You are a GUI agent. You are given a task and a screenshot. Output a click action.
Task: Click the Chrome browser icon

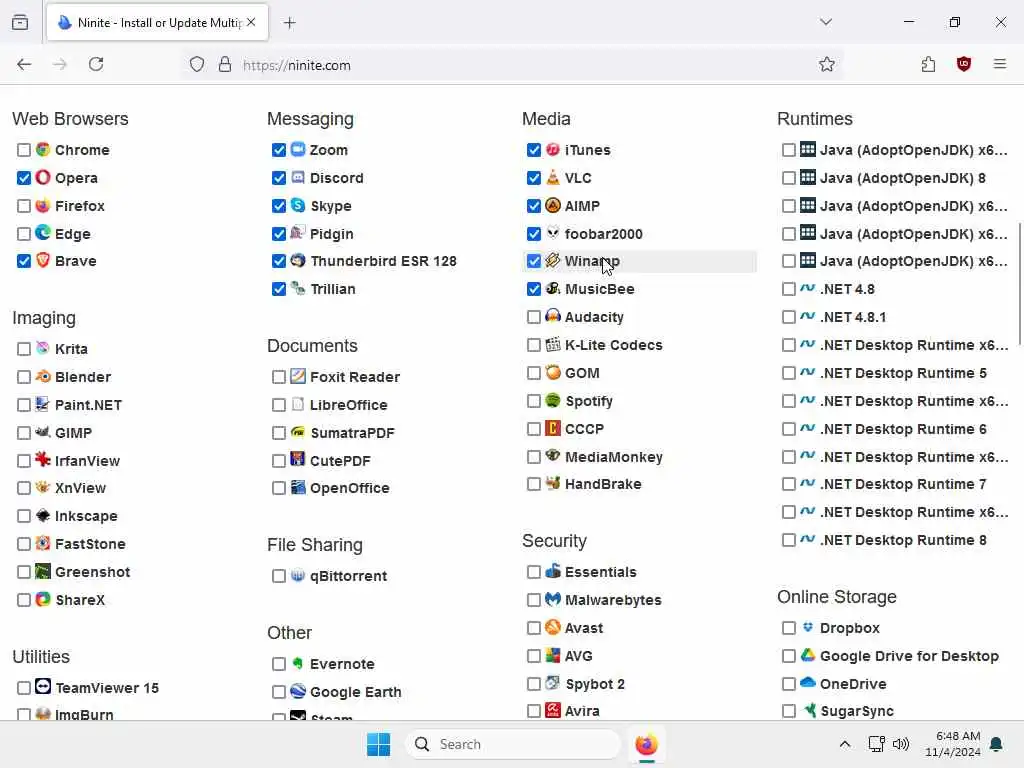(43, 150)
